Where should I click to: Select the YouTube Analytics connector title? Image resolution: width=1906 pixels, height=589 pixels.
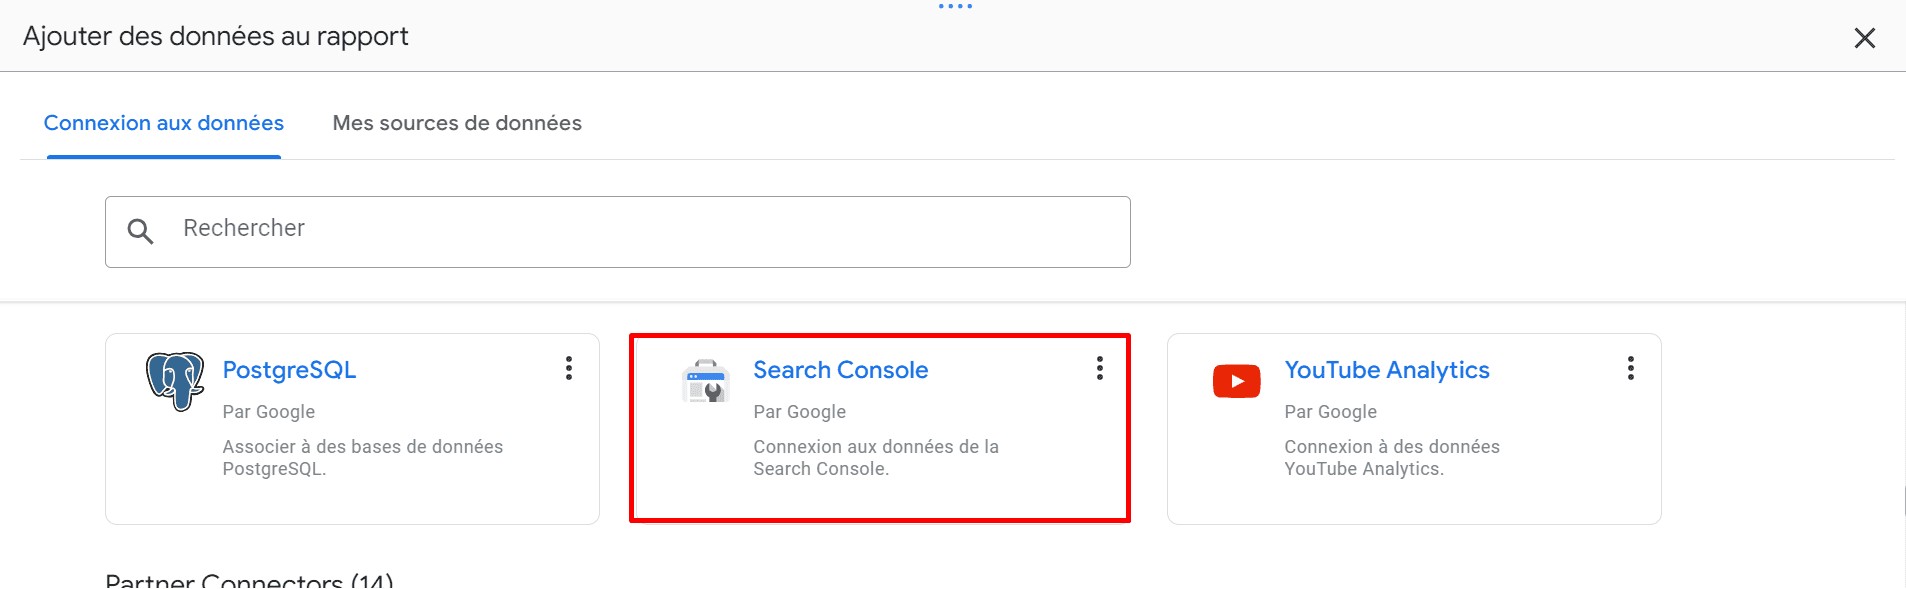1387,370
